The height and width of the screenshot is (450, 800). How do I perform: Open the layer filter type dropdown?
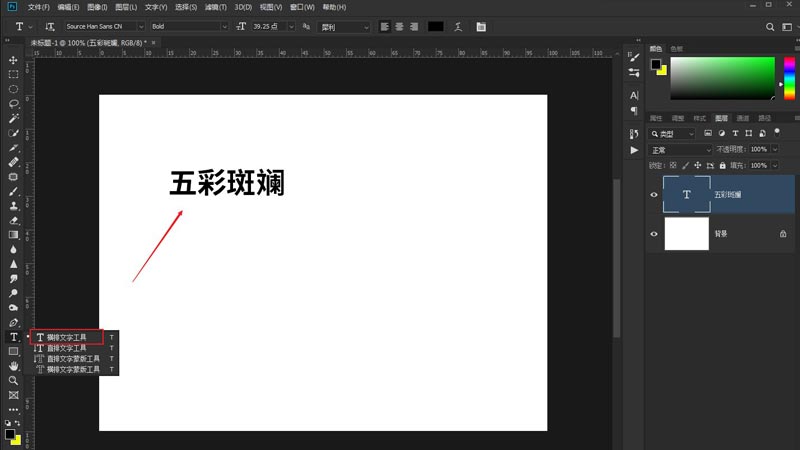(x=672, y=134)
